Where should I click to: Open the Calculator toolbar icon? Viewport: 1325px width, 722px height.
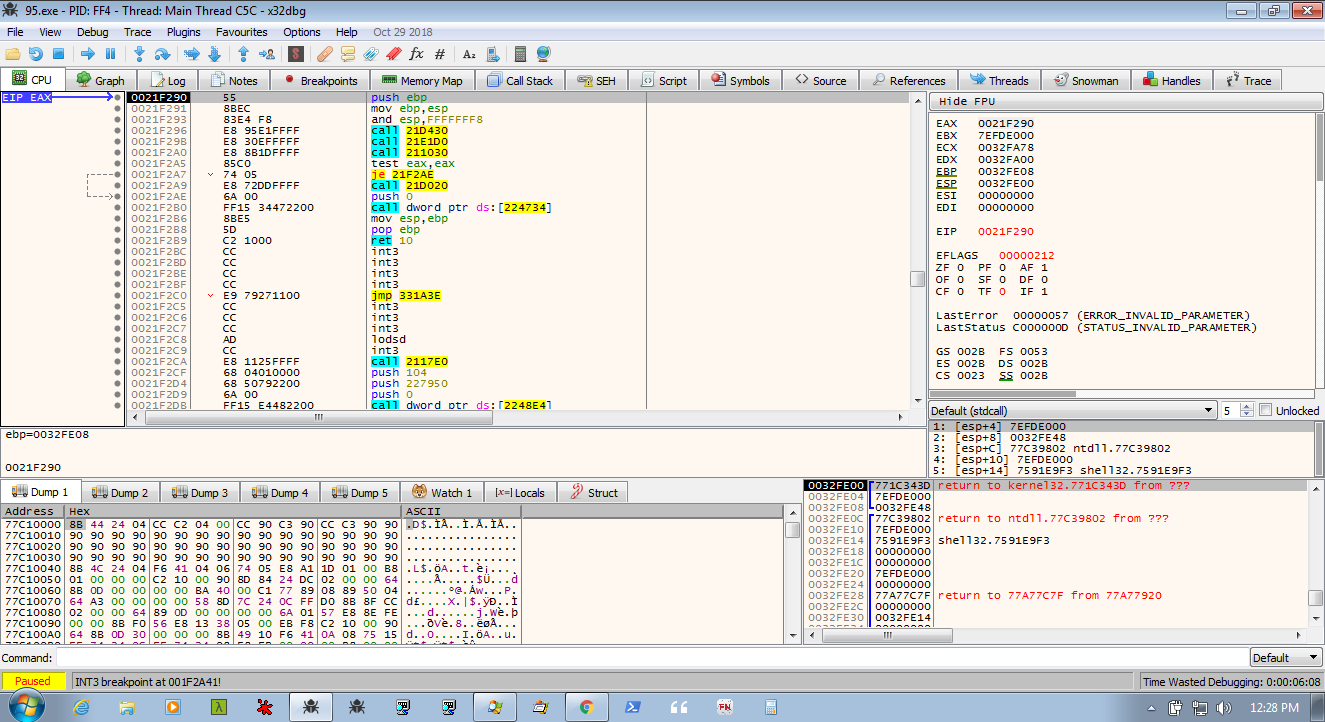coord(520,54)
